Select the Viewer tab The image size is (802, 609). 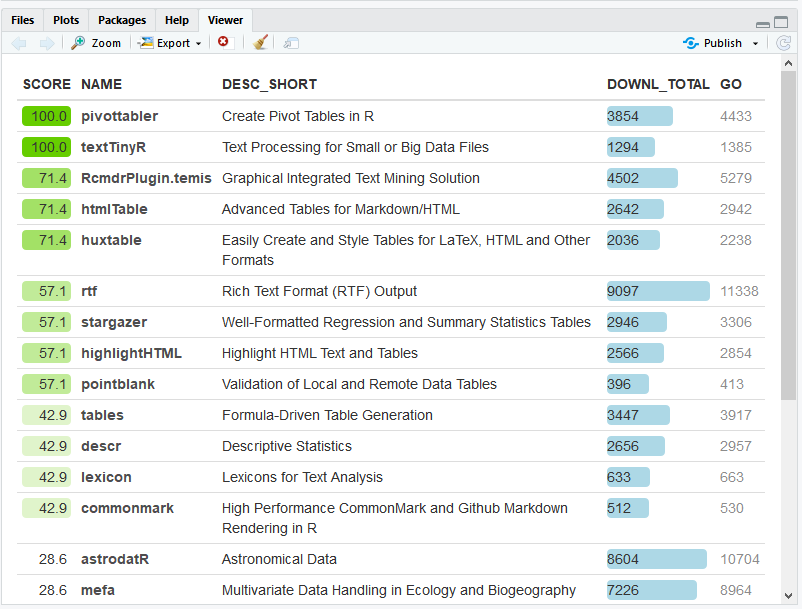pos(225,20)
